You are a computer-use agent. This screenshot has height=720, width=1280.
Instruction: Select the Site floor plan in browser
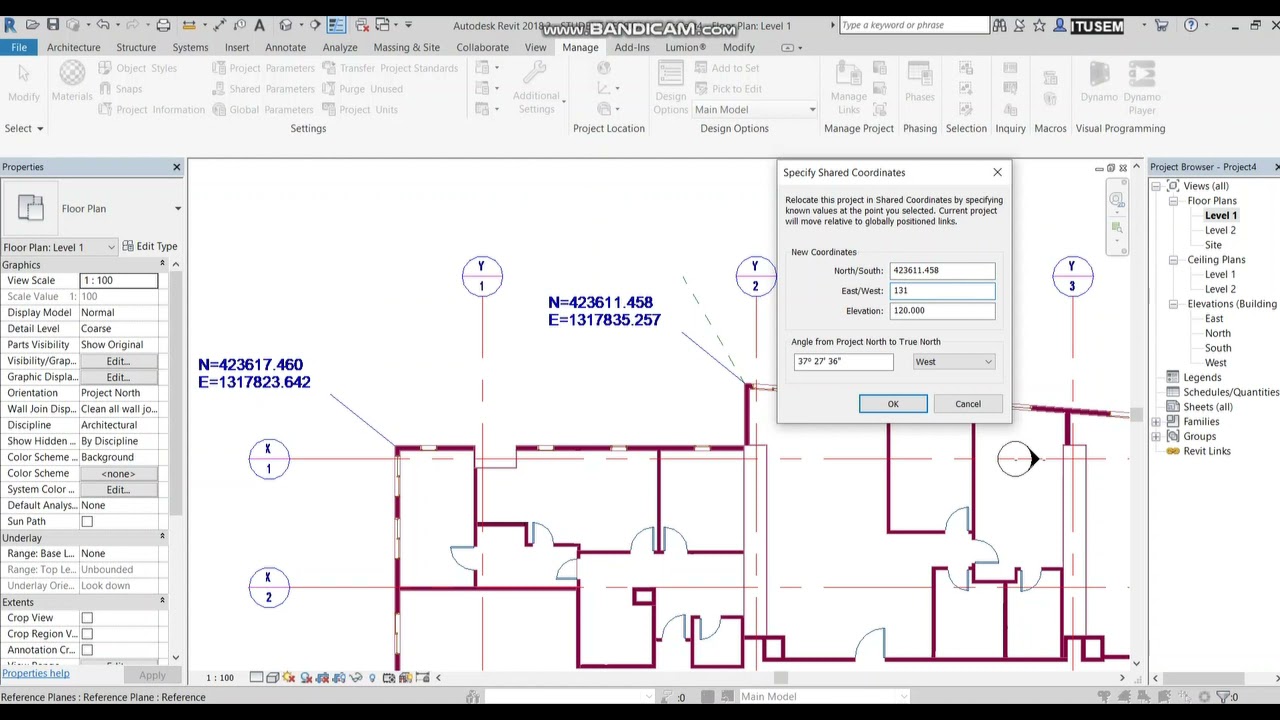click(x=1213, y=245)
